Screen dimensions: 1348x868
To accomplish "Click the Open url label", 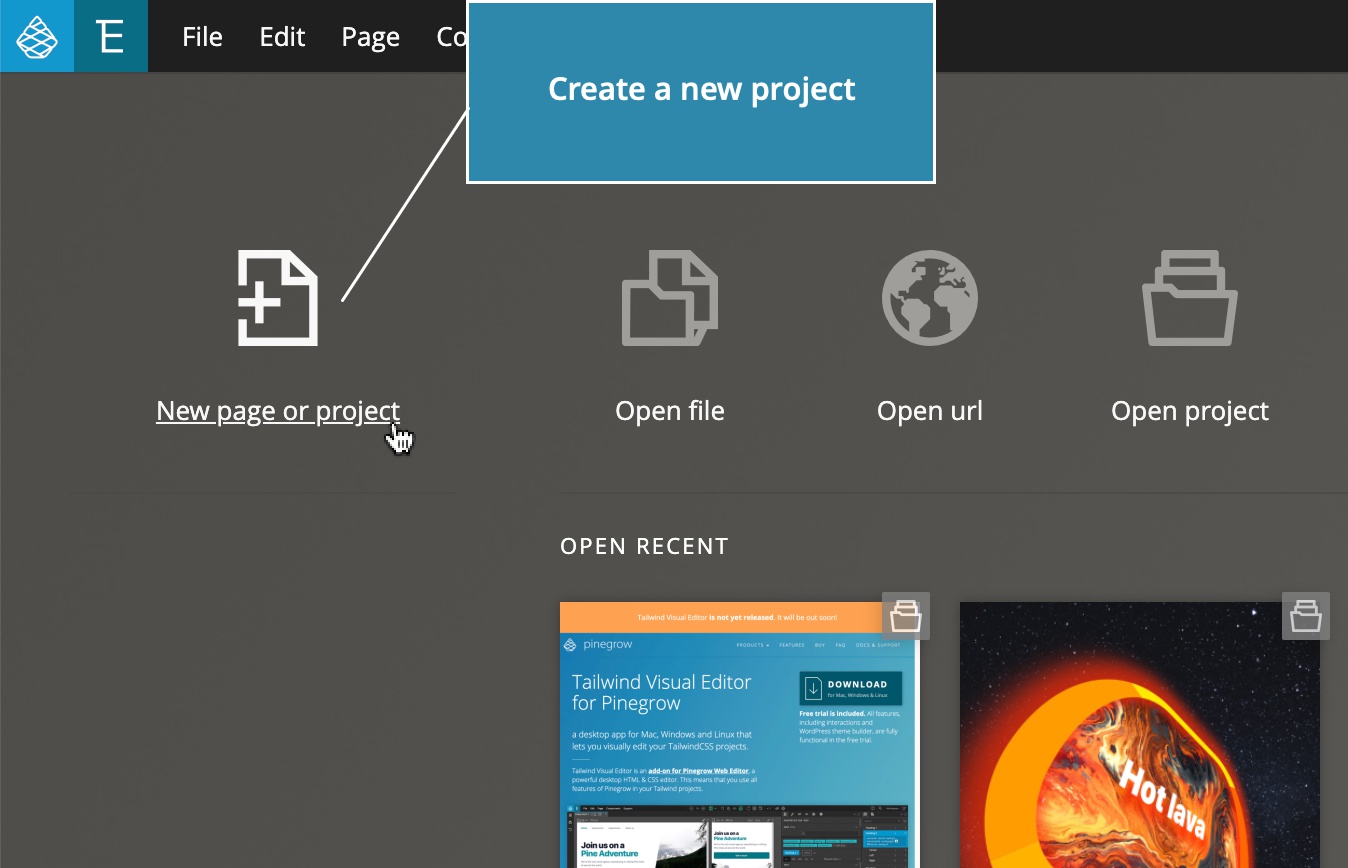I will 930,411.
